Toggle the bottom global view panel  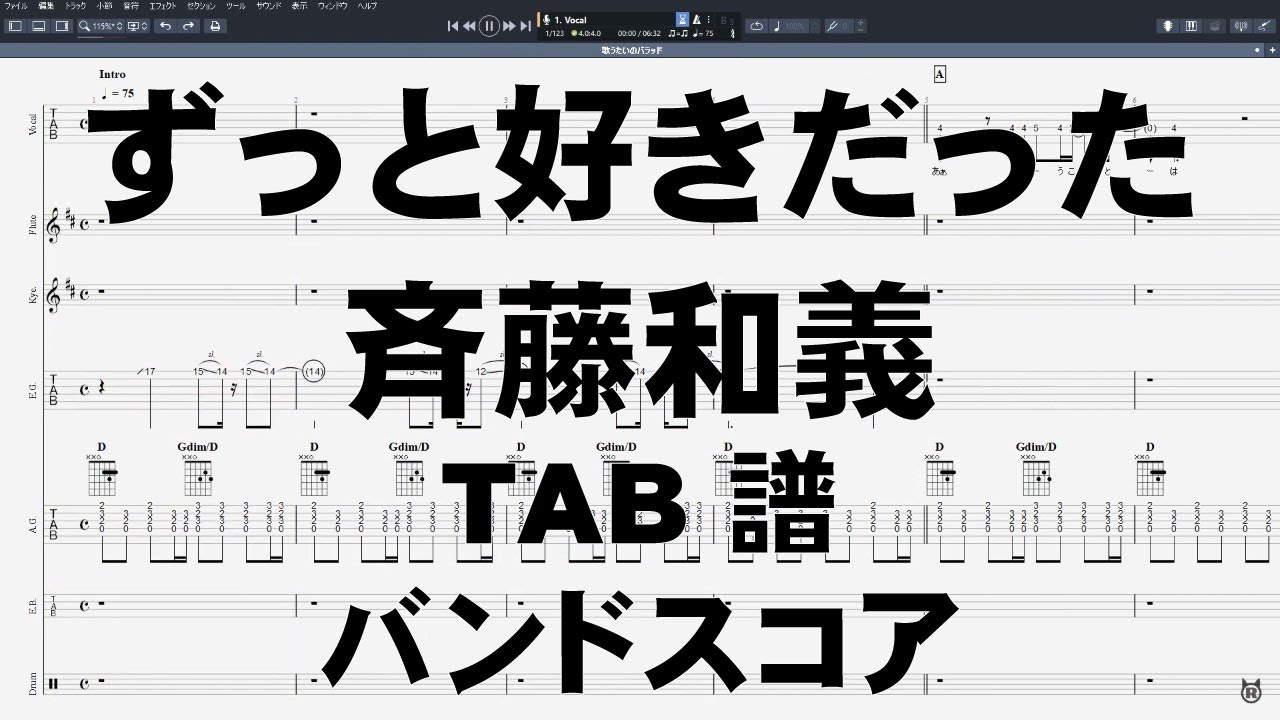(x=38, y=26)
